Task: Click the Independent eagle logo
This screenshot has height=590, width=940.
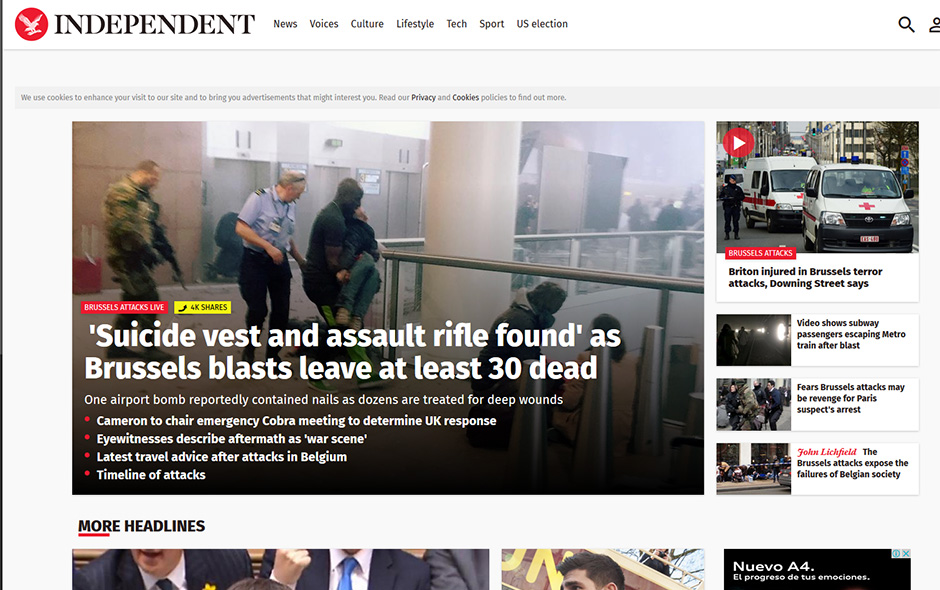Action: click(x=31, y=24)
